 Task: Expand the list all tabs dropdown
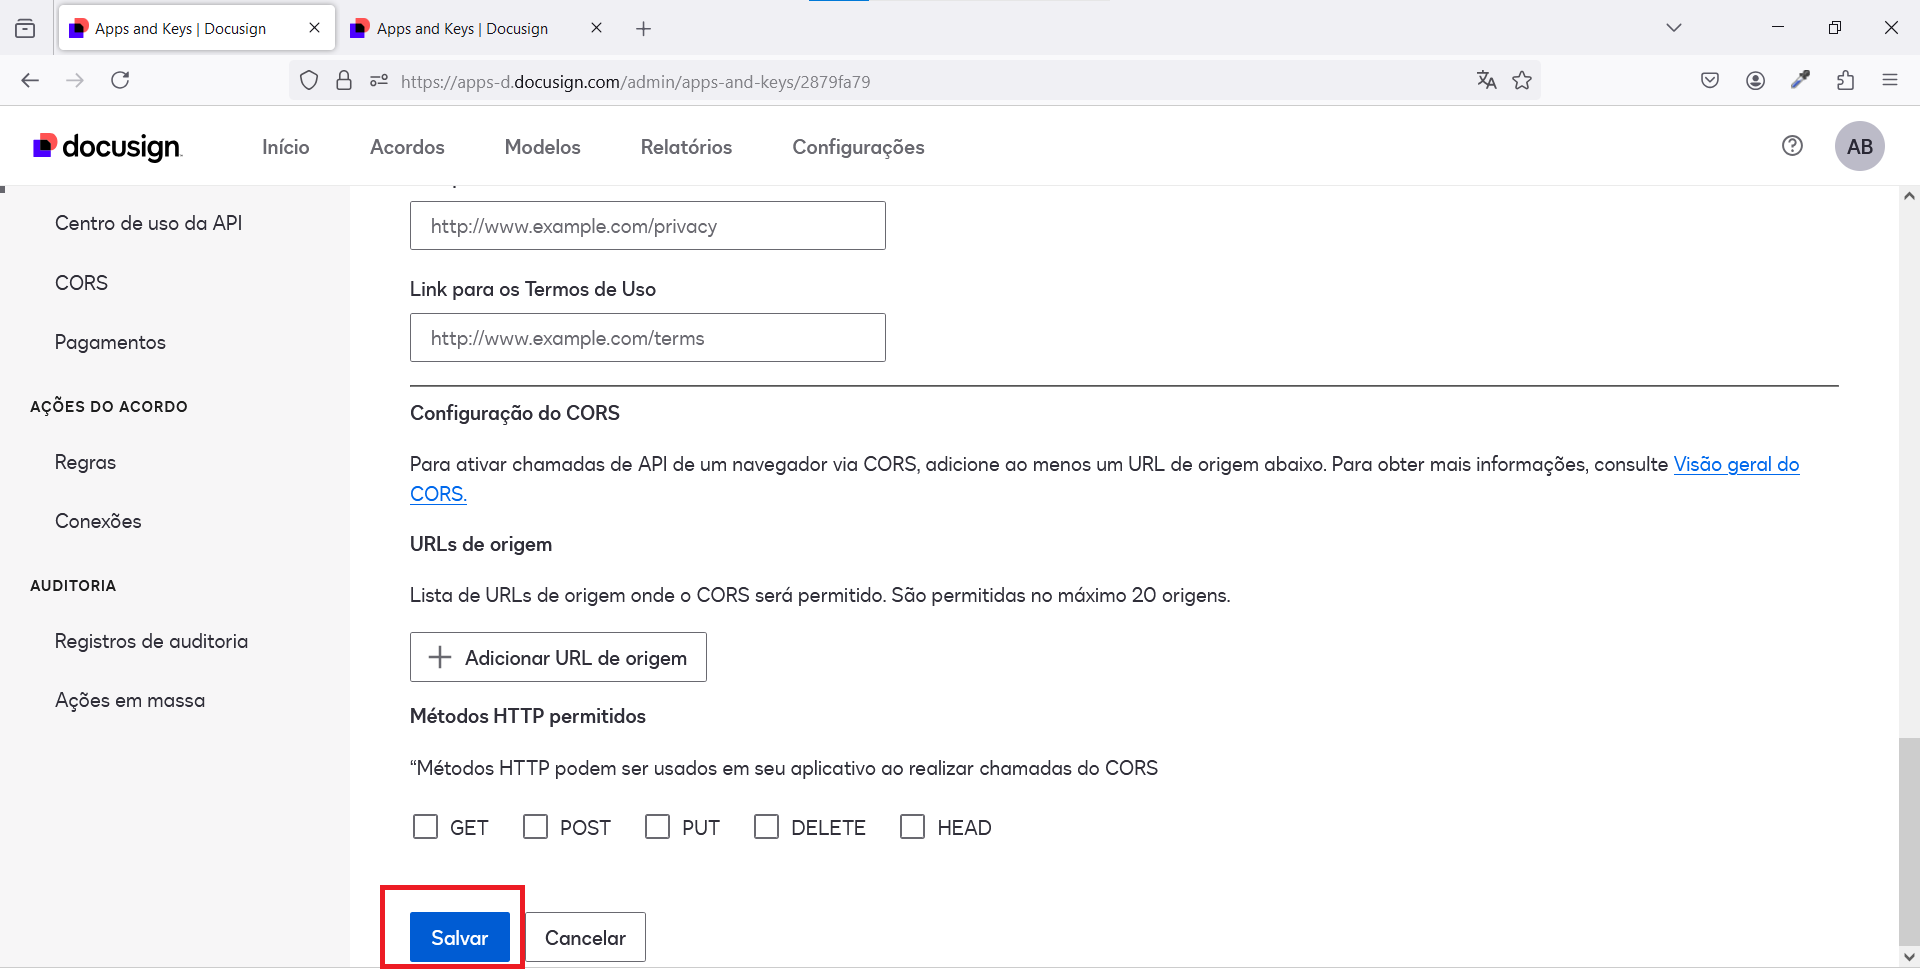tap(1673, 28)
